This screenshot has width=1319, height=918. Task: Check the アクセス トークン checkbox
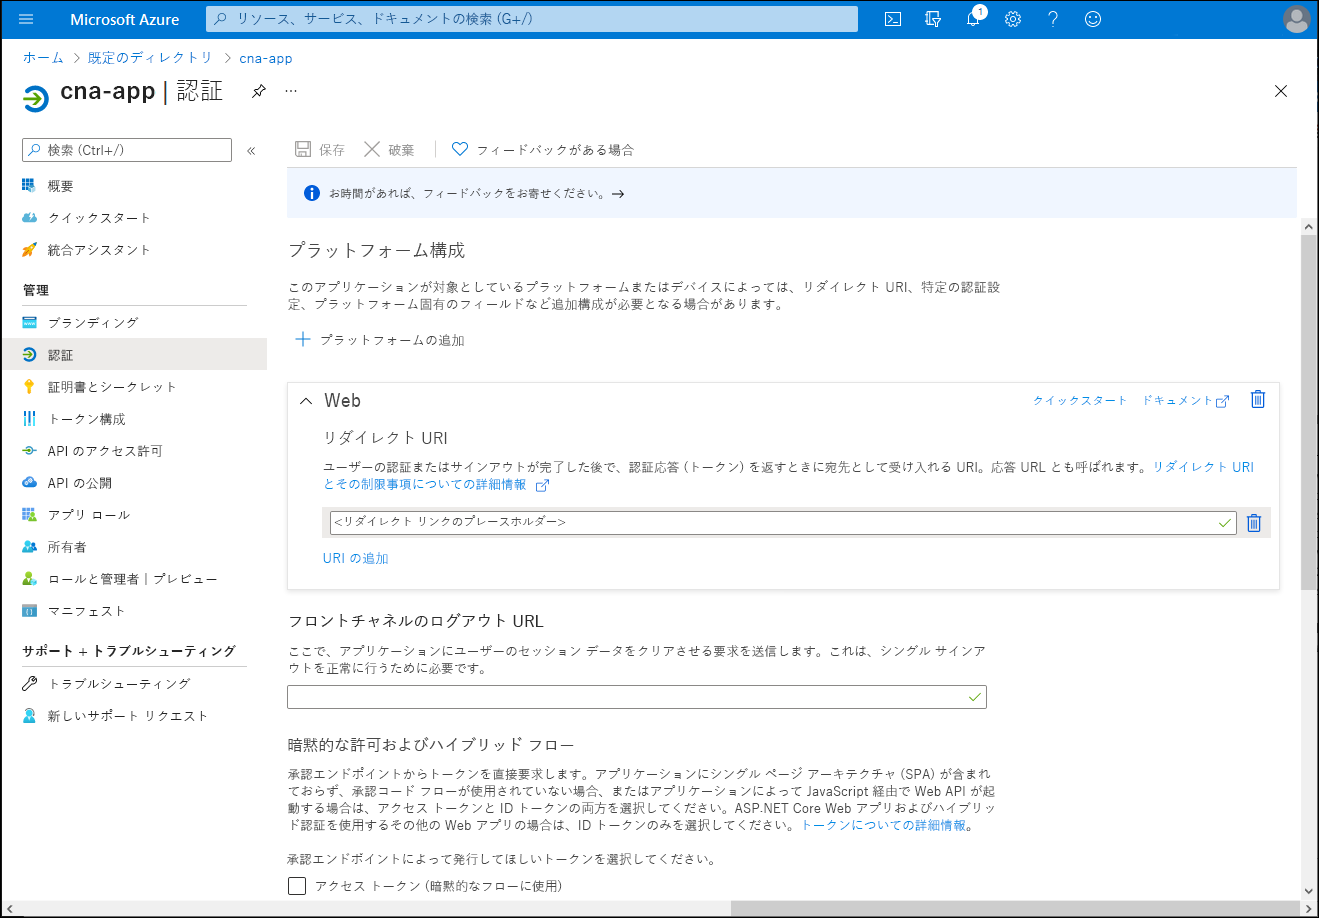pyautogui.click(x=297, y=886)
